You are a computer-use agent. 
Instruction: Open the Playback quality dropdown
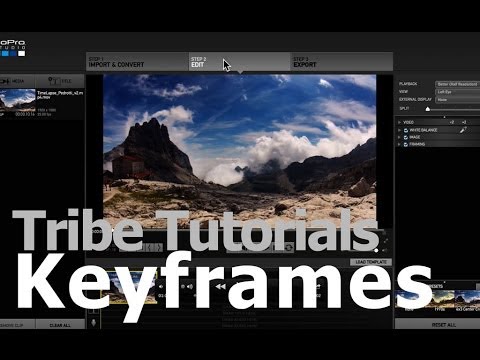click(x=458, y=84)
